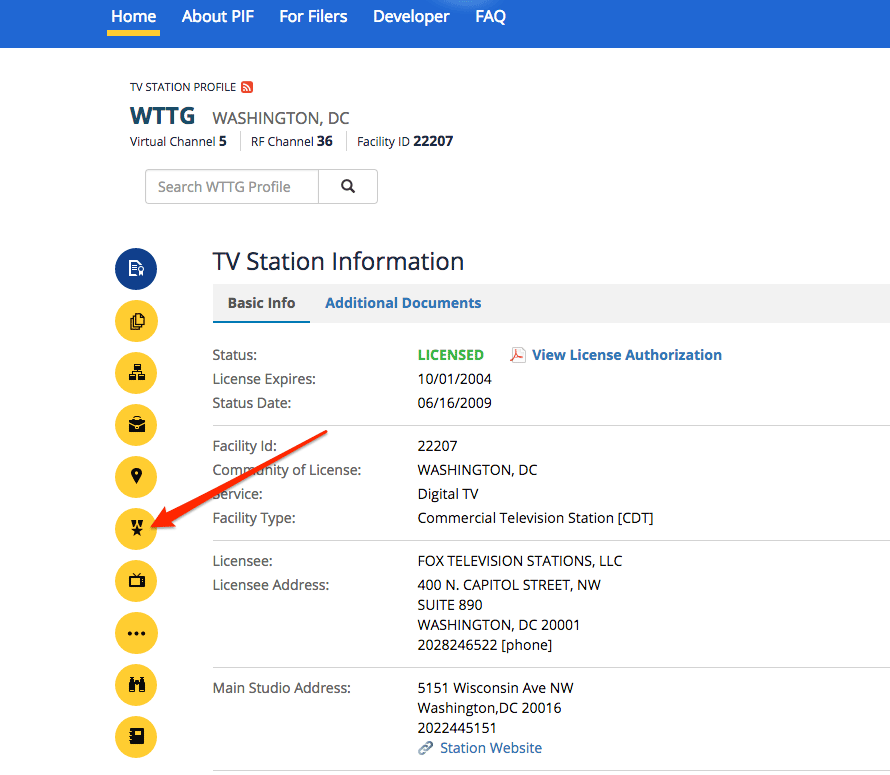Image resolution: width=890 pixels, height=775 pixels.
Task: Click the three dots sidebar icon
Action: pyautogui.click(x=136, y=632)
